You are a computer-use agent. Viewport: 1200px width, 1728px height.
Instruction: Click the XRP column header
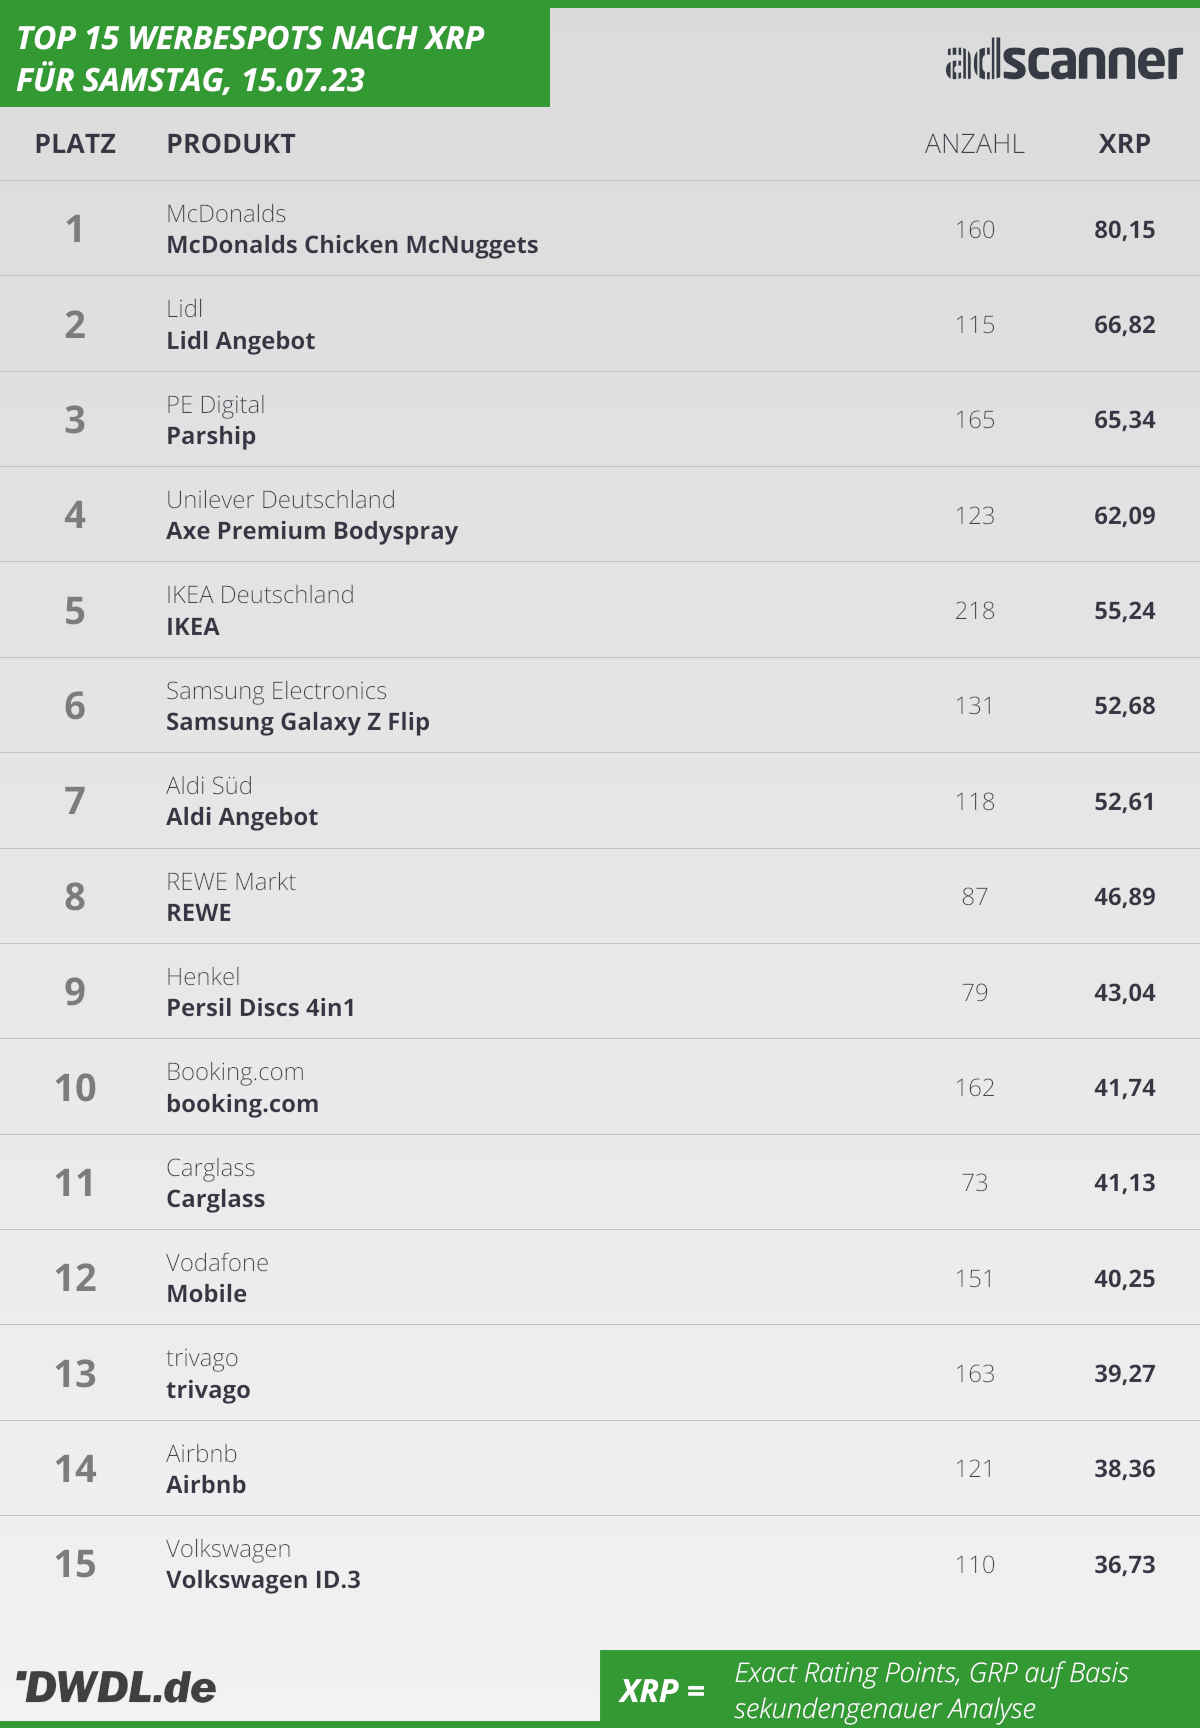coord(1124,144)
